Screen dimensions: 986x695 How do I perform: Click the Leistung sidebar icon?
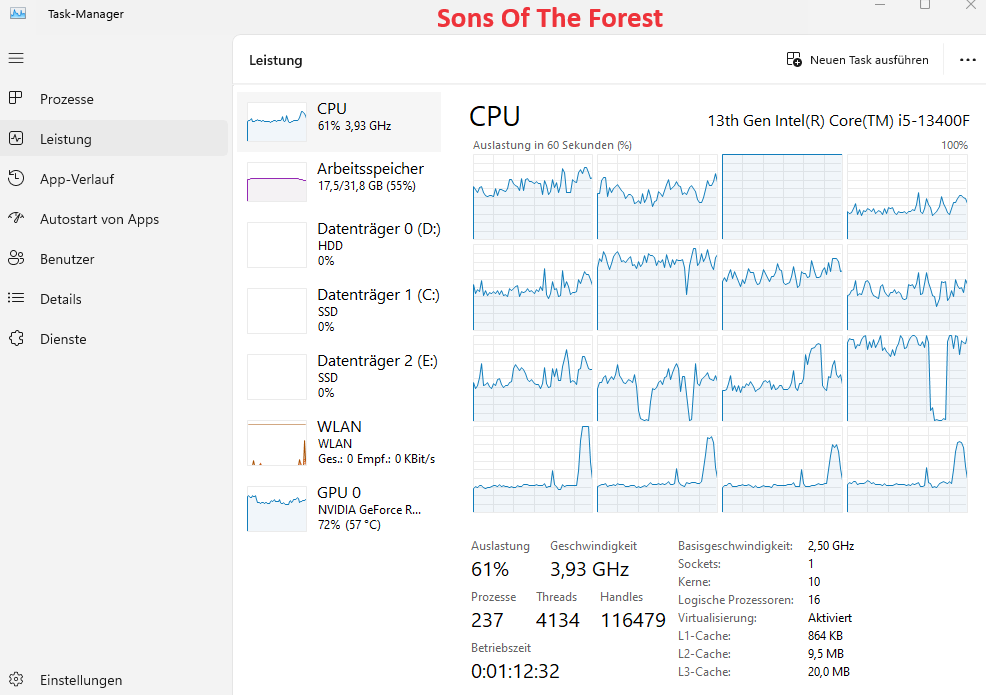pyautogui.click(x=16, y=139)
